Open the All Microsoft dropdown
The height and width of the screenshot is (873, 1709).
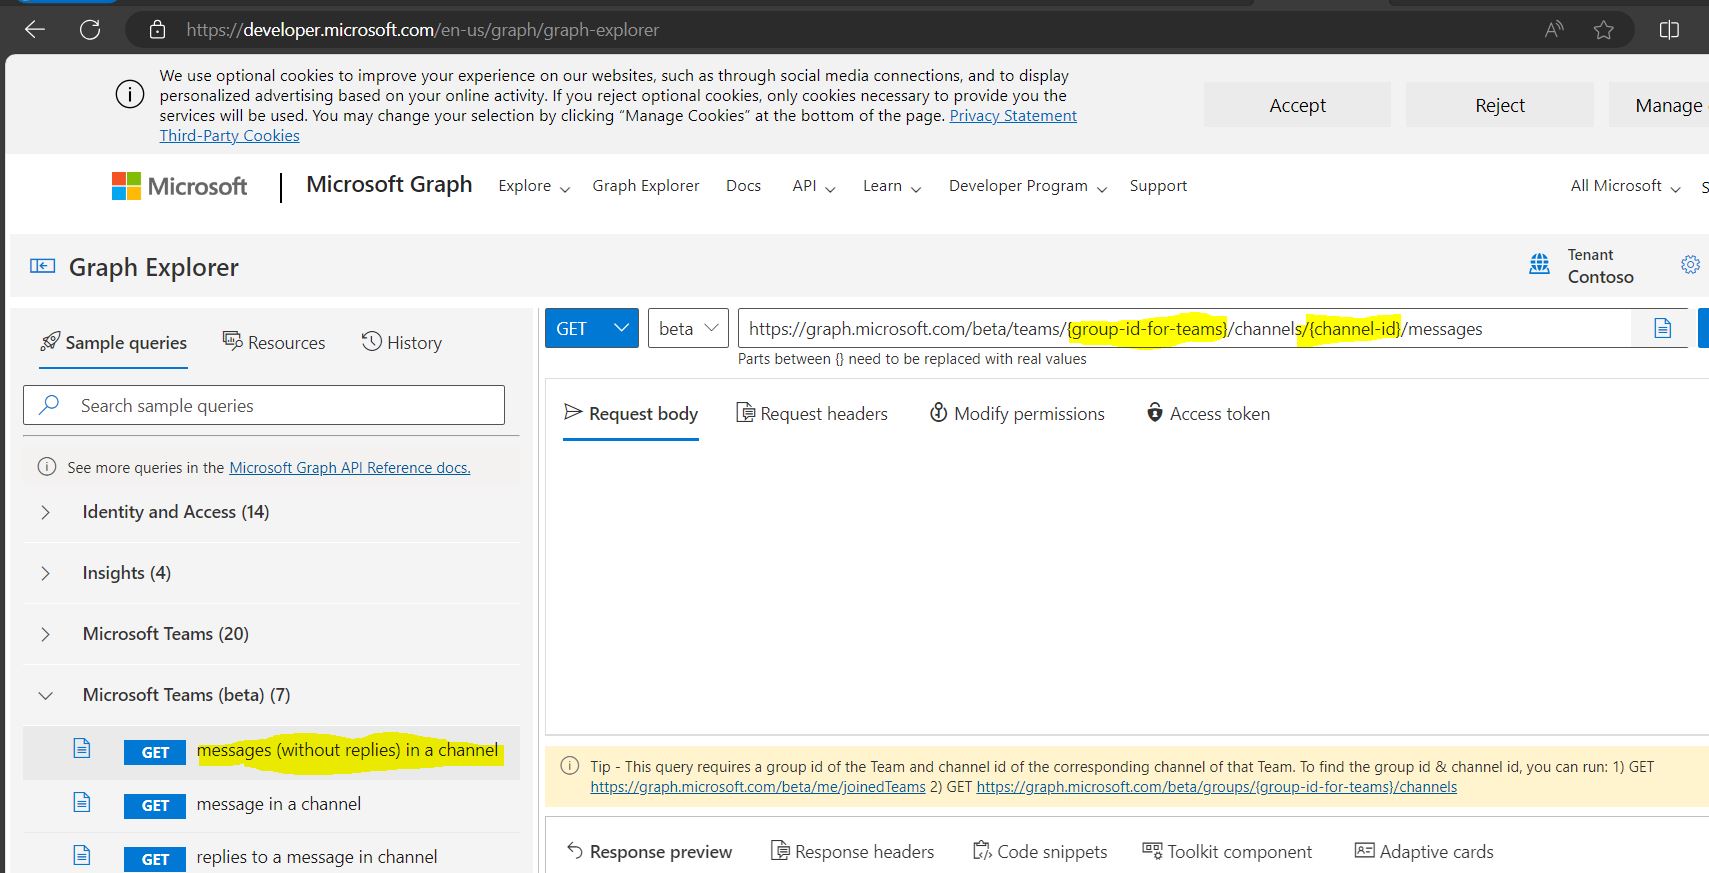tap(1625, 186)
